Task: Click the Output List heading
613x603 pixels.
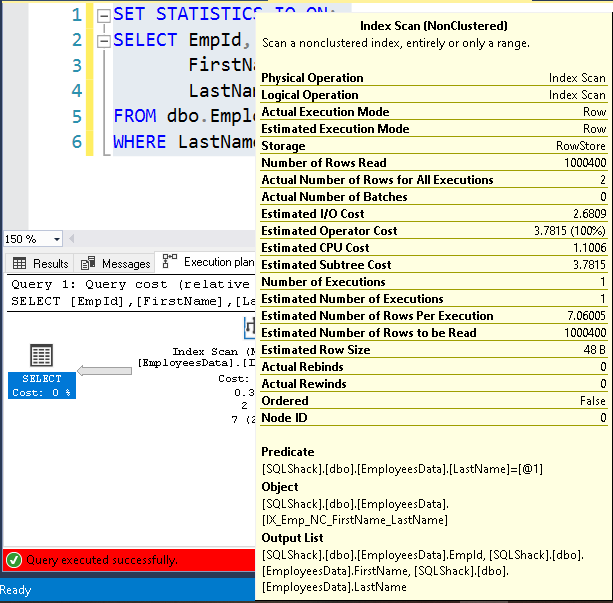Action: point(292,538)
